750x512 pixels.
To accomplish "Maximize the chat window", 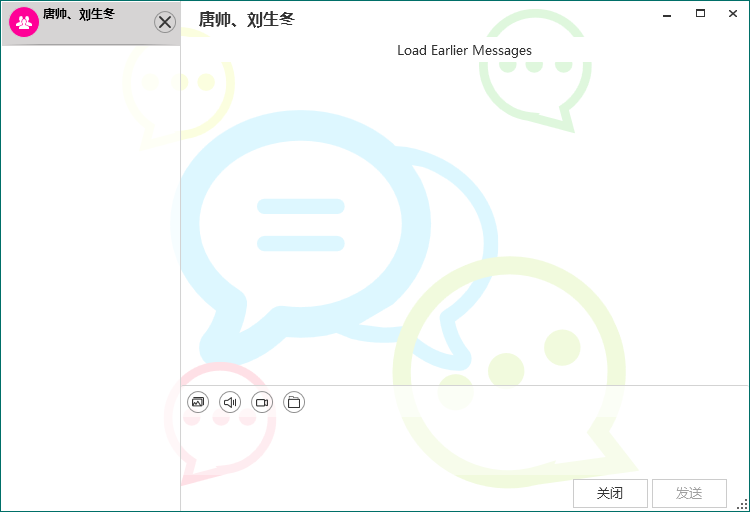I will point(700,14).
